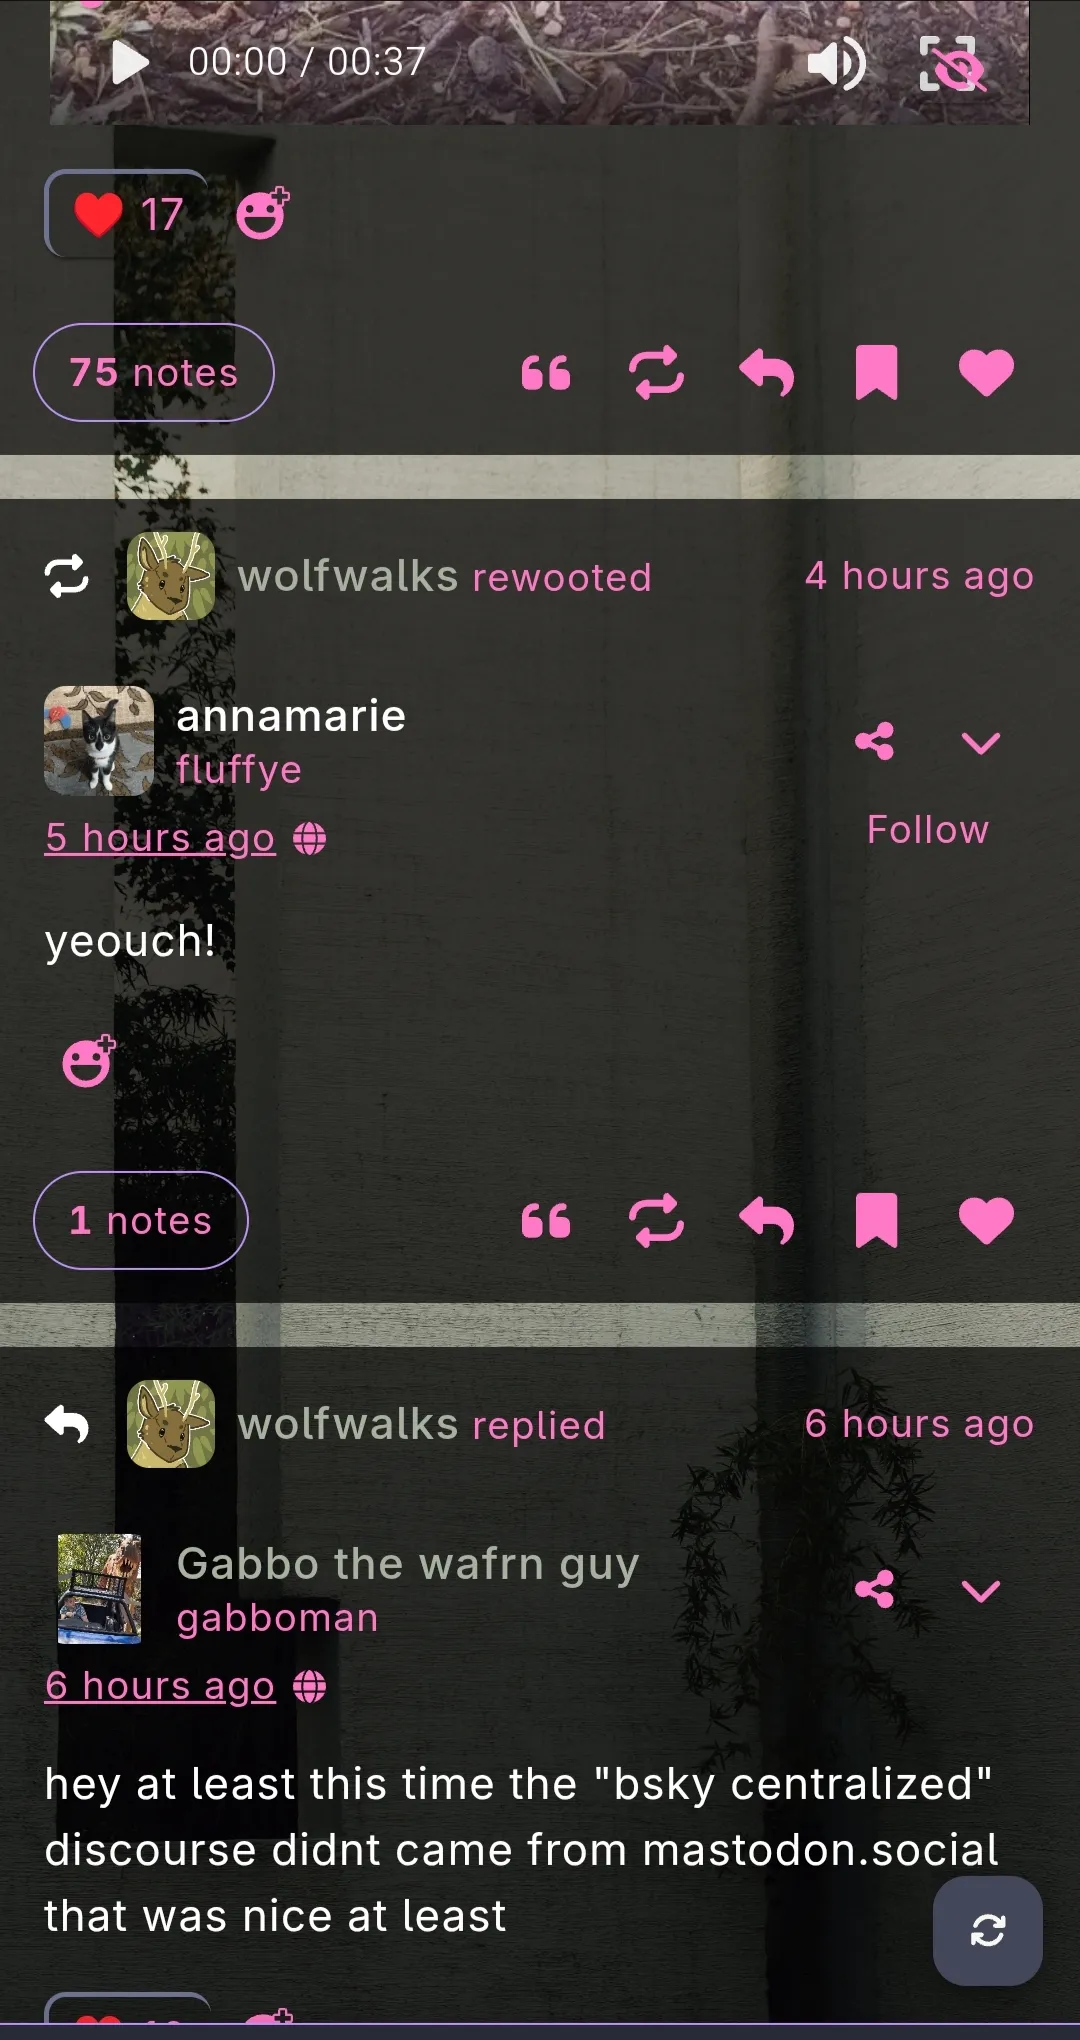1080x2040 pixels.
Task: Rewoot the annamarie post
Action: pyautogui.click(x=656, y=1221)
